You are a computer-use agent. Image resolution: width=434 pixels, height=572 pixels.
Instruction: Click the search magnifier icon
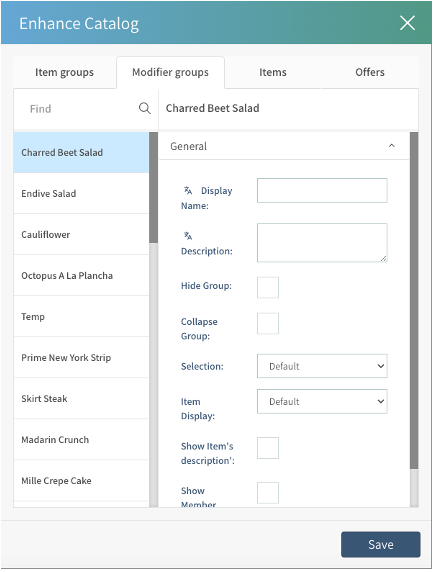pyautogui.click(x=144, y=108)
